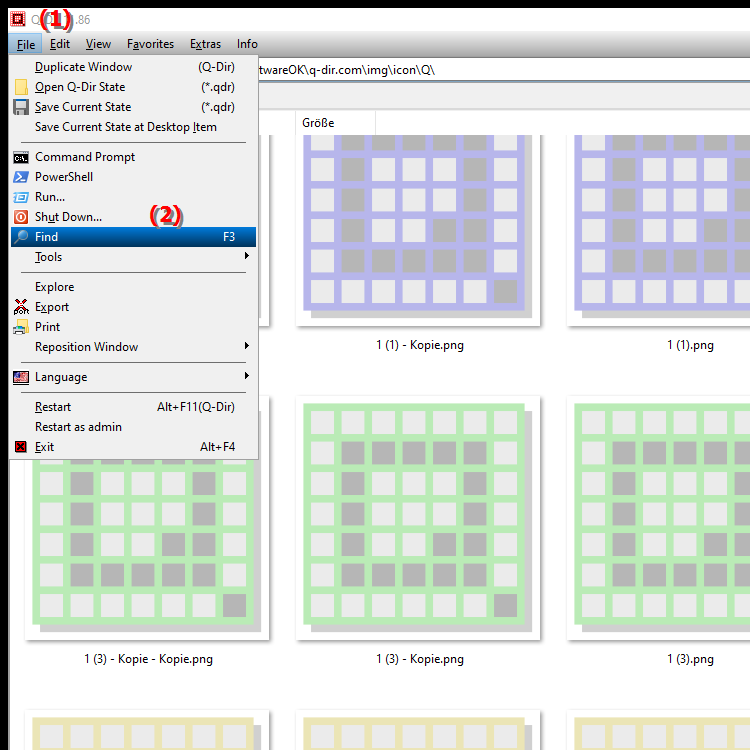
Task: Click file name 1 (3) - Kopie - Kopie.png
Action: [x=149, y=659]
